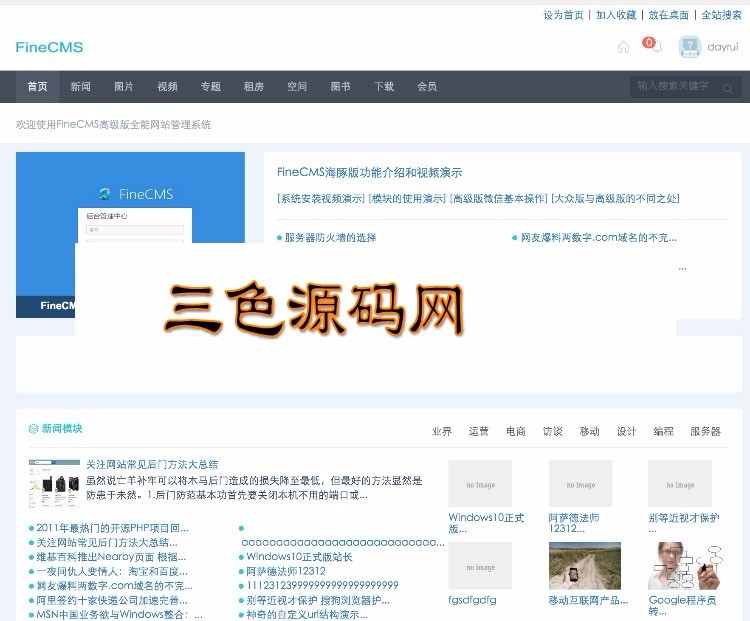Open MSN中国业务欲与Windows整合 article

[x=120, y=614]
